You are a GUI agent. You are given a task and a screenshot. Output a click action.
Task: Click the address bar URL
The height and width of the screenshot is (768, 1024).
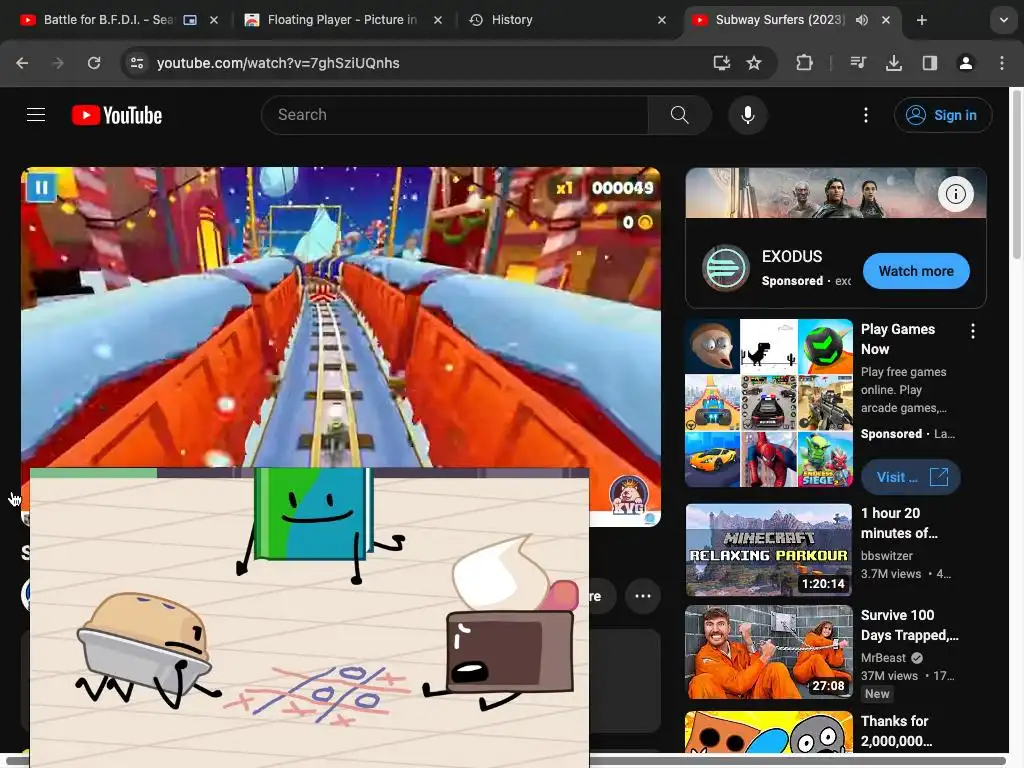[278, 63]
